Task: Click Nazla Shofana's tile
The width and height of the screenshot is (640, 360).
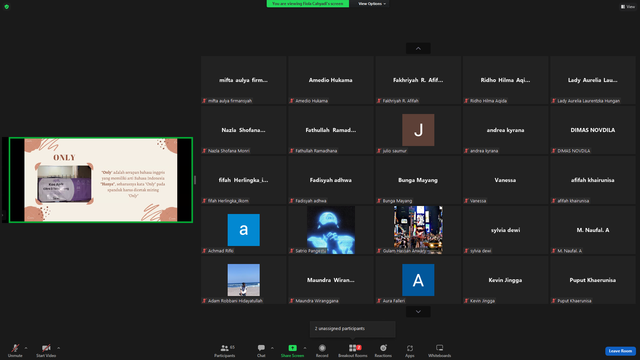Action: [243, 130]
